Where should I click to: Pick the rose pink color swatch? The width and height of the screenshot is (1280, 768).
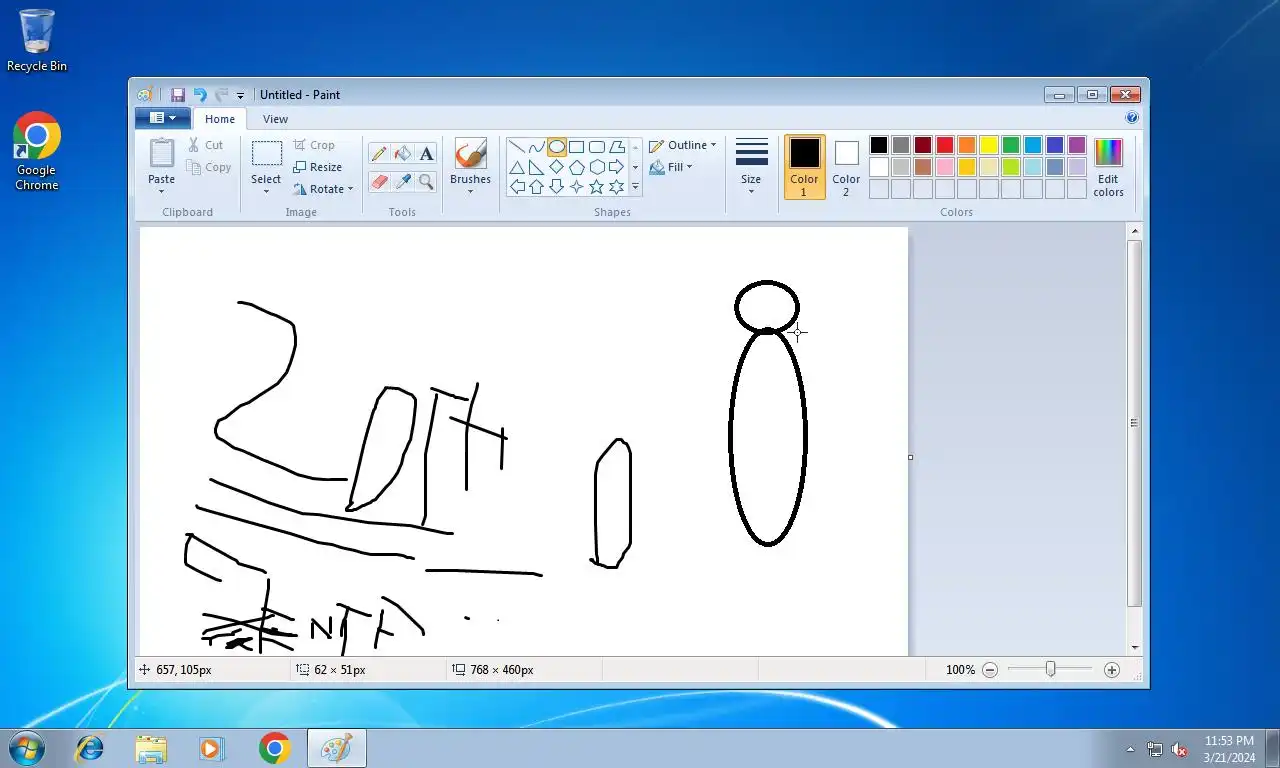click(x=945, y=167)
